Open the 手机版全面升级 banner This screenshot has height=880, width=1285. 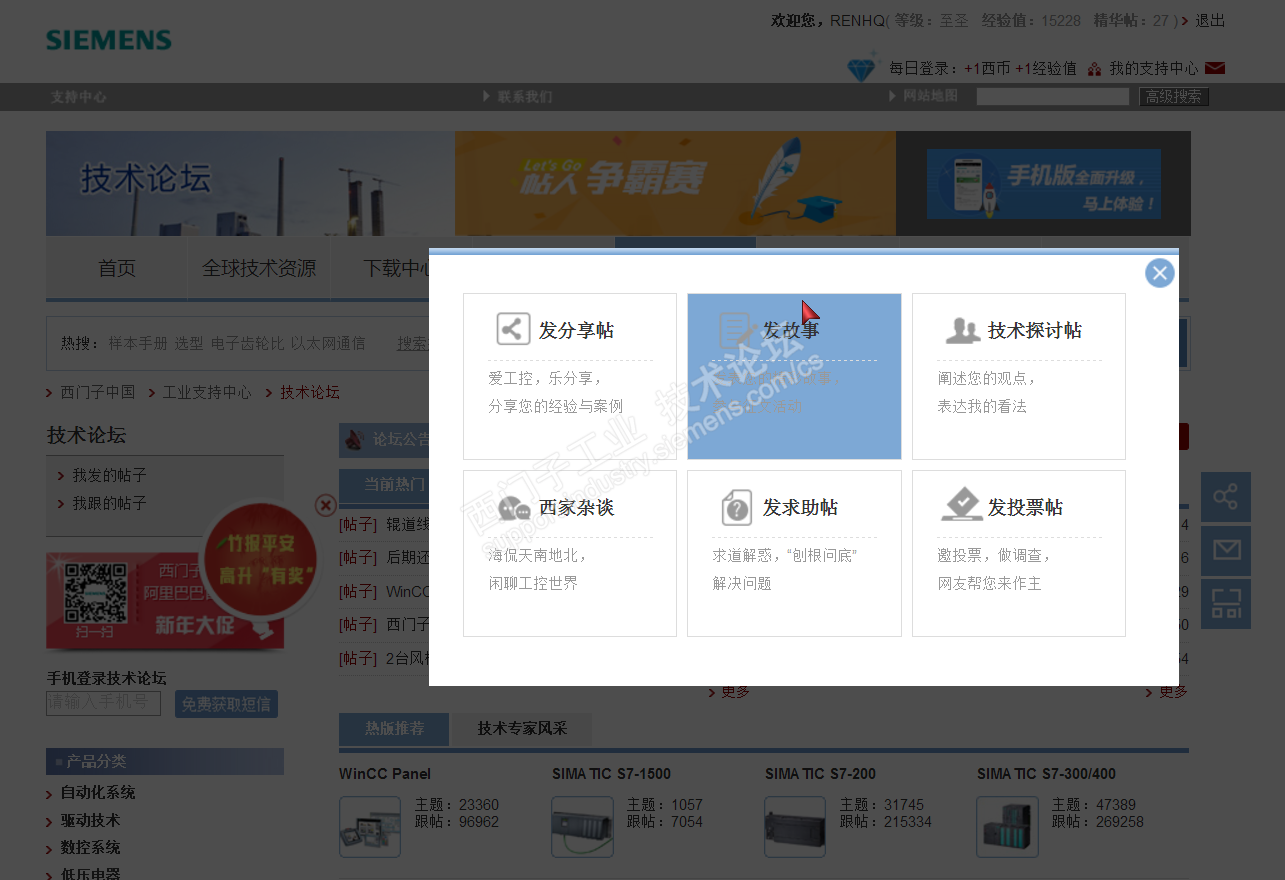[x=1044, y=184]
